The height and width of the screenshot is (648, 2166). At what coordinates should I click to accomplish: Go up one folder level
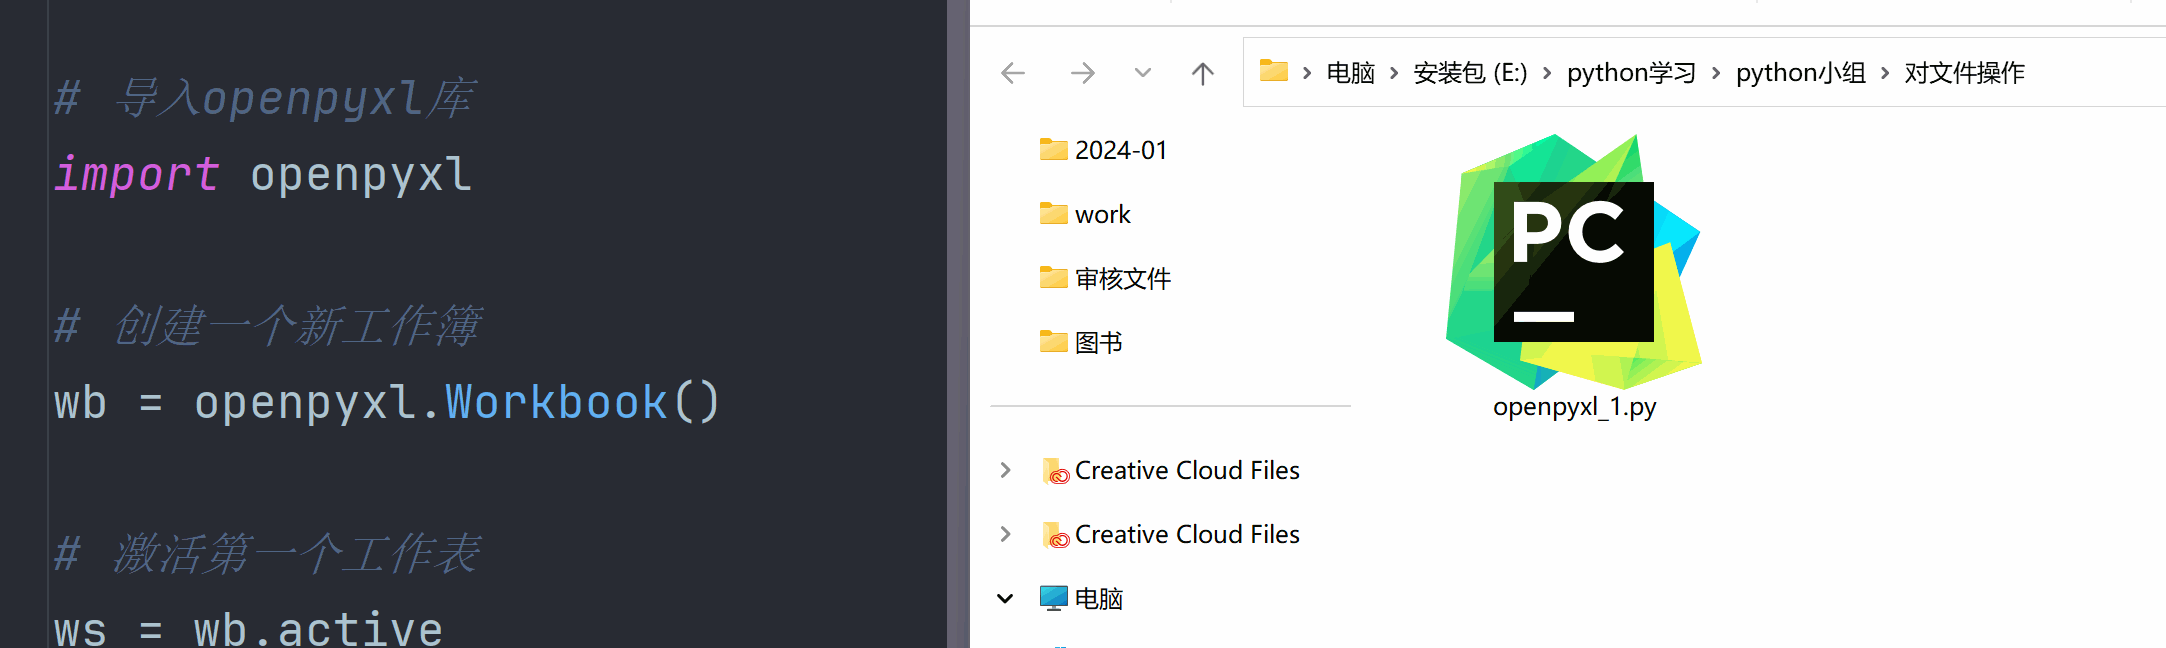[1203, 73]
